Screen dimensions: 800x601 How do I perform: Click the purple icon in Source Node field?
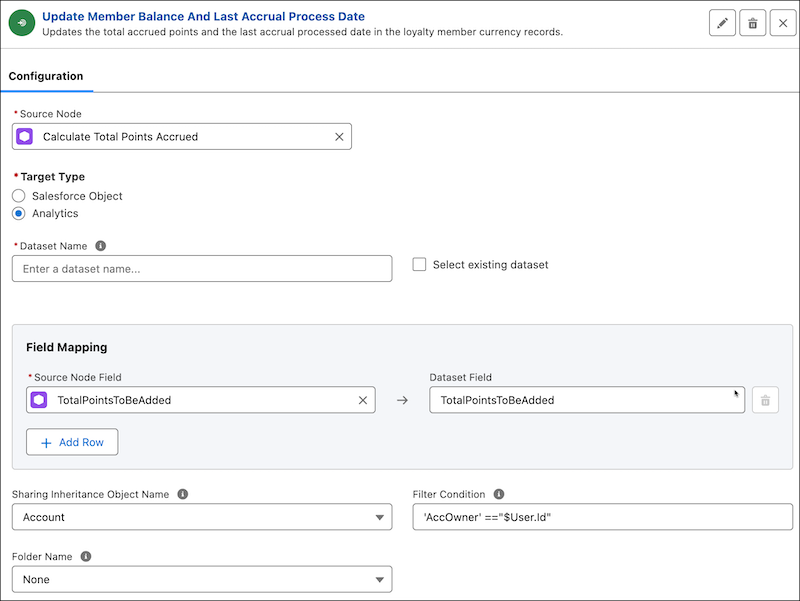tap(24, 136)
